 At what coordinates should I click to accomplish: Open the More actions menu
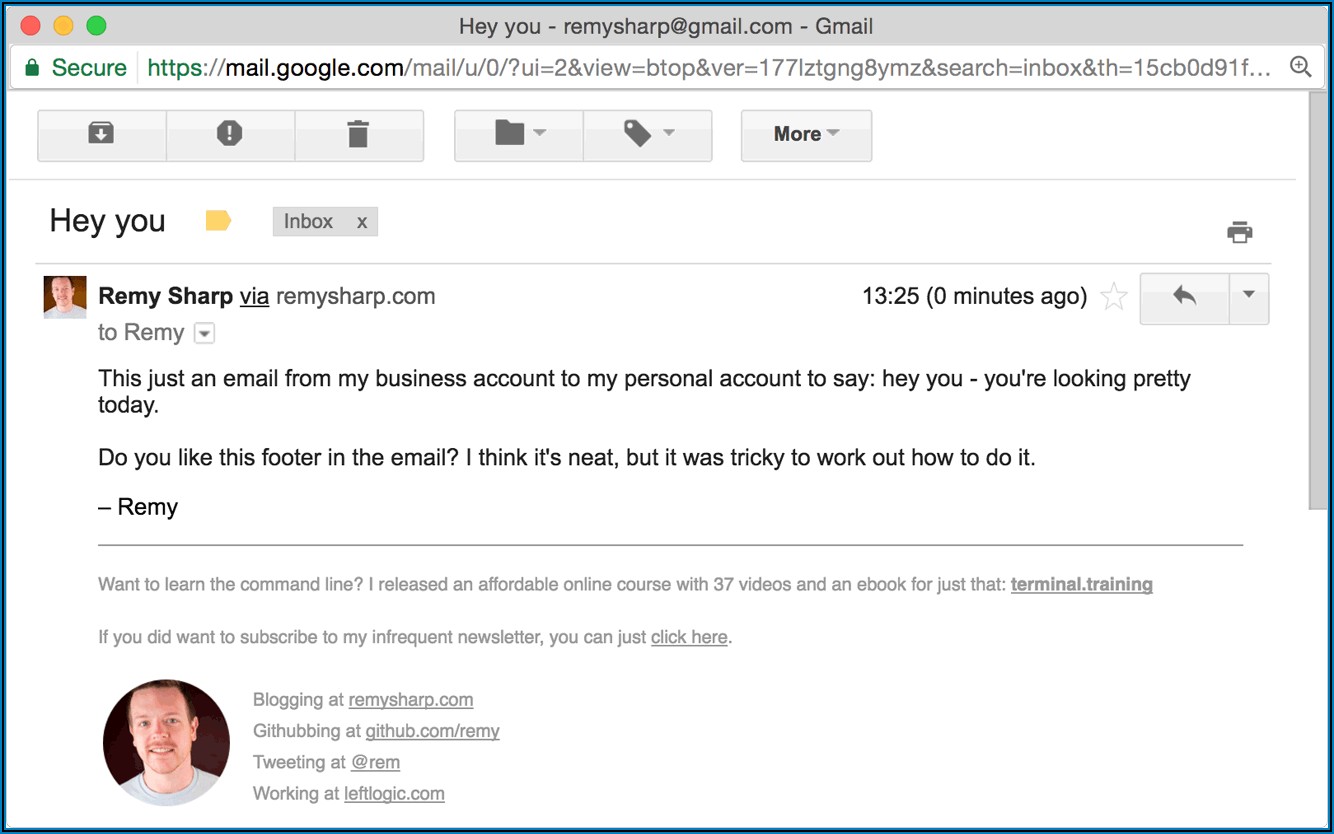coord(806,134)
